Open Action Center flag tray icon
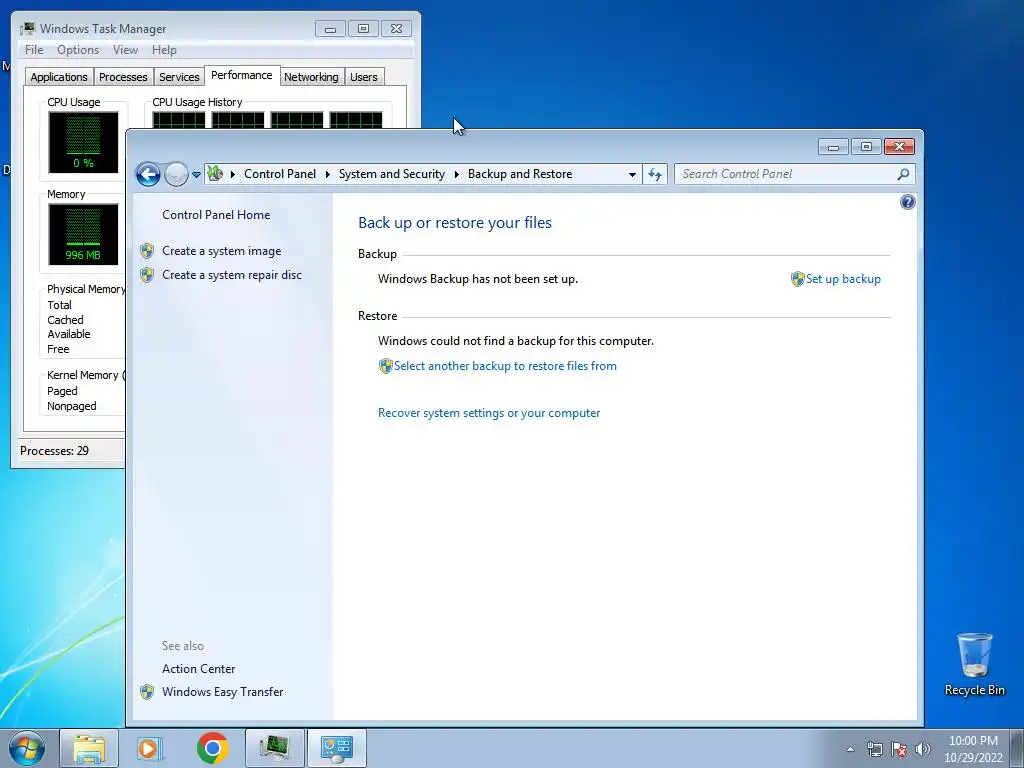The width and height of the screenshot is (1024, 768). [899, 749]
